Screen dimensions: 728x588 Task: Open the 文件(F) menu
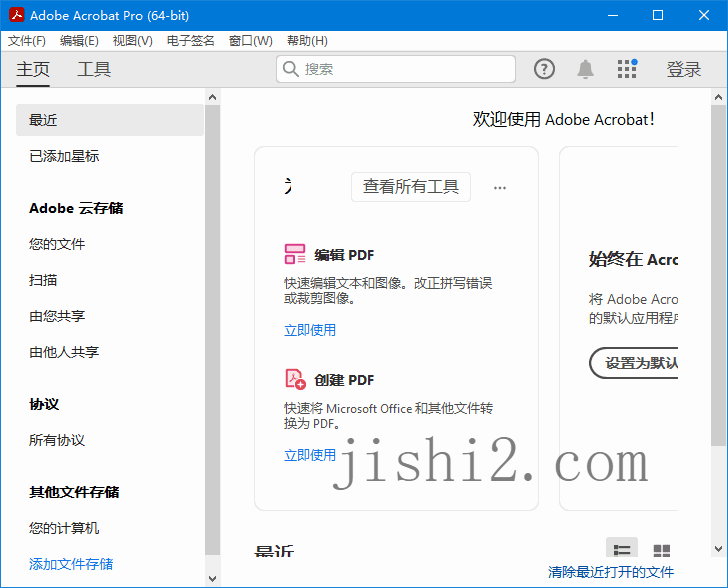click(26, 41)
